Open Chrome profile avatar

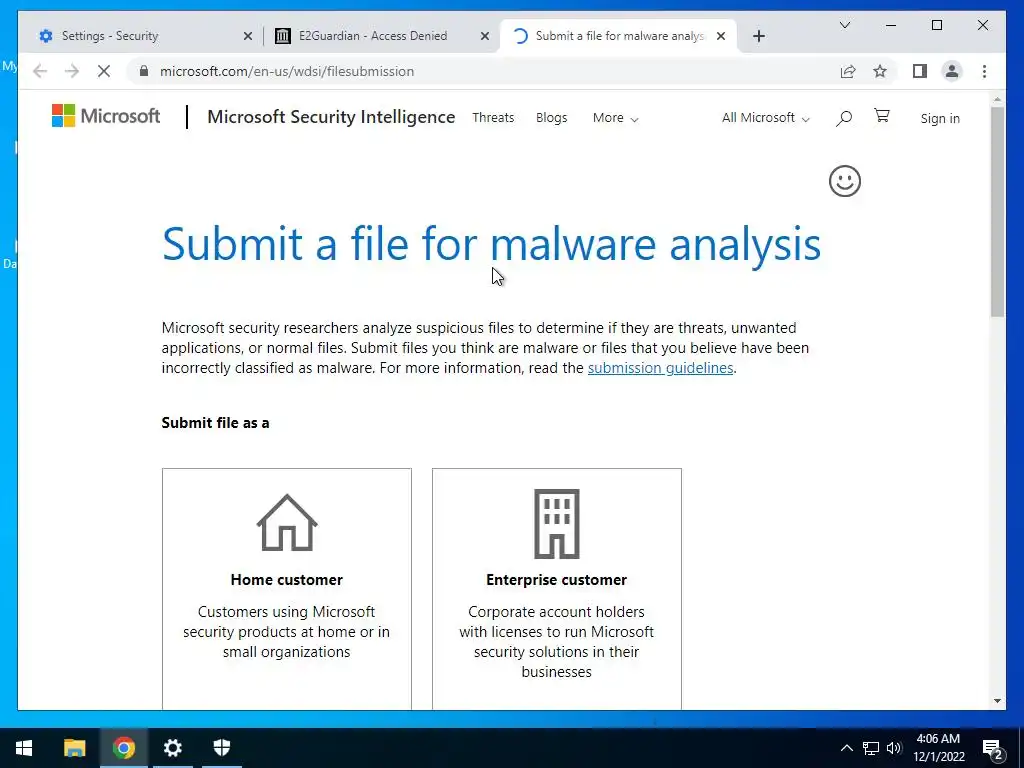point(952,71)
